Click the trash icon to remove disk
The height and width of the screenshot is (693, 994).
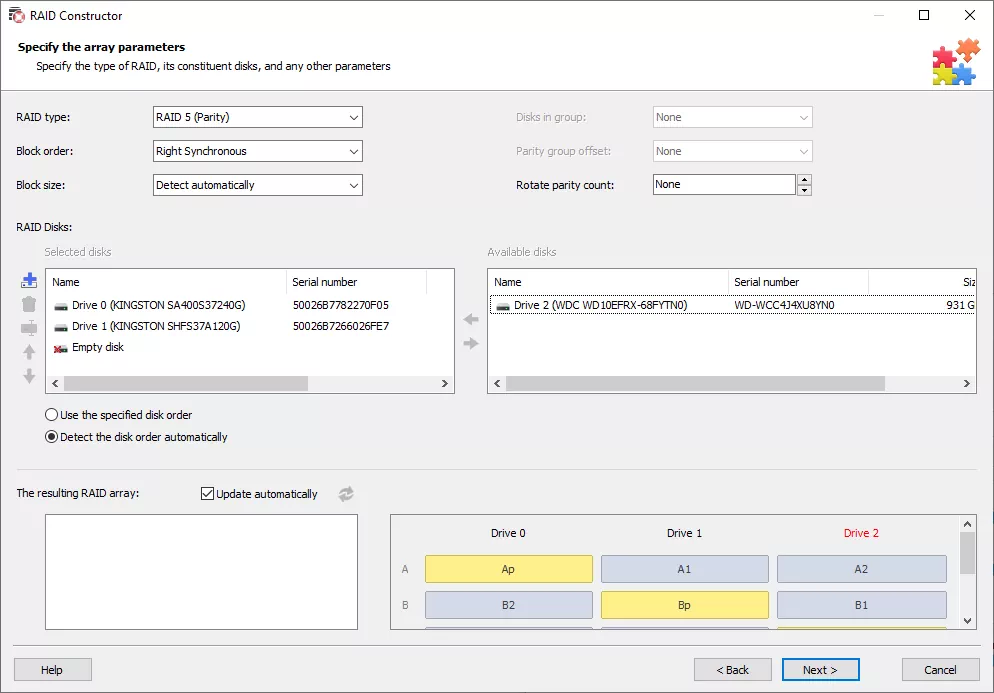(29, 305)
